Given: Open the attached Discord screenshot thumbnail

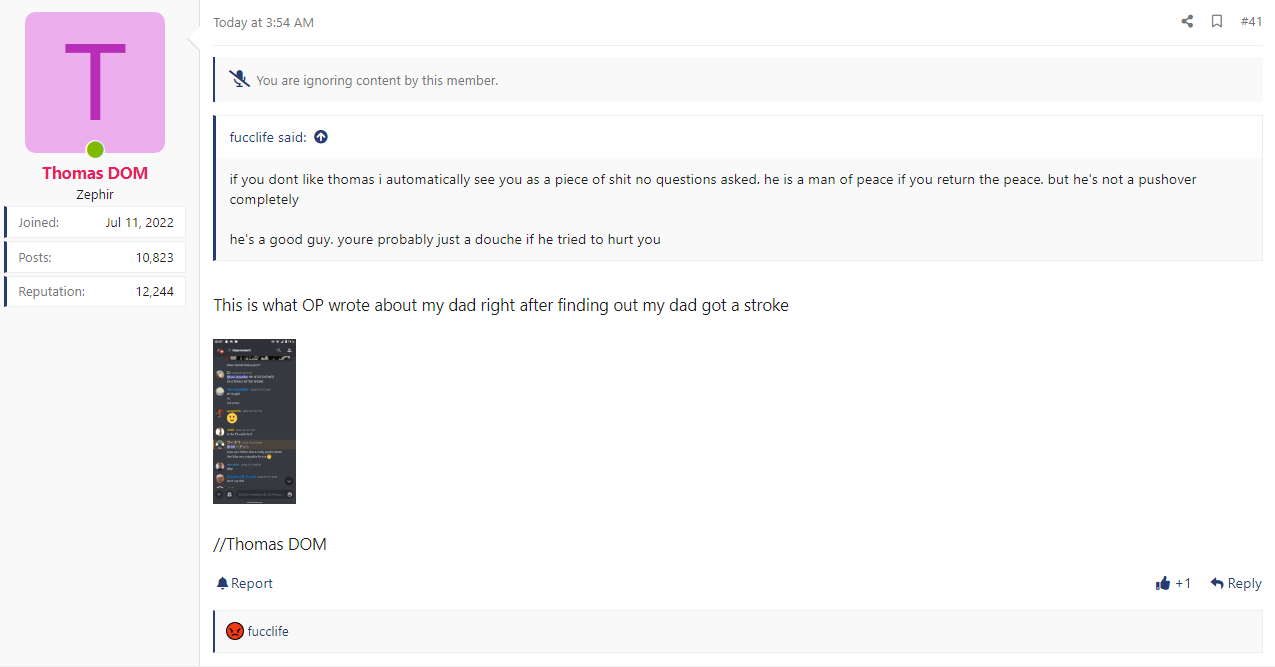Looking at the screenshot, I should click(x=254, y=421).
